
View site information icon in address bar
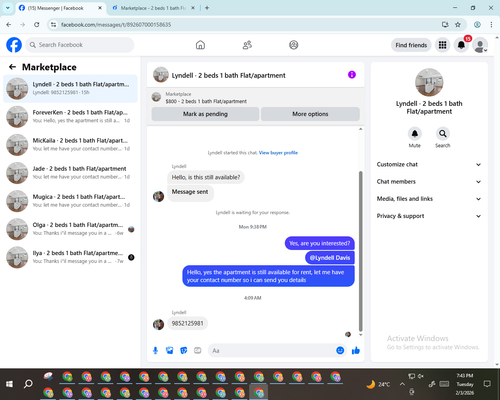pos(53,25)
